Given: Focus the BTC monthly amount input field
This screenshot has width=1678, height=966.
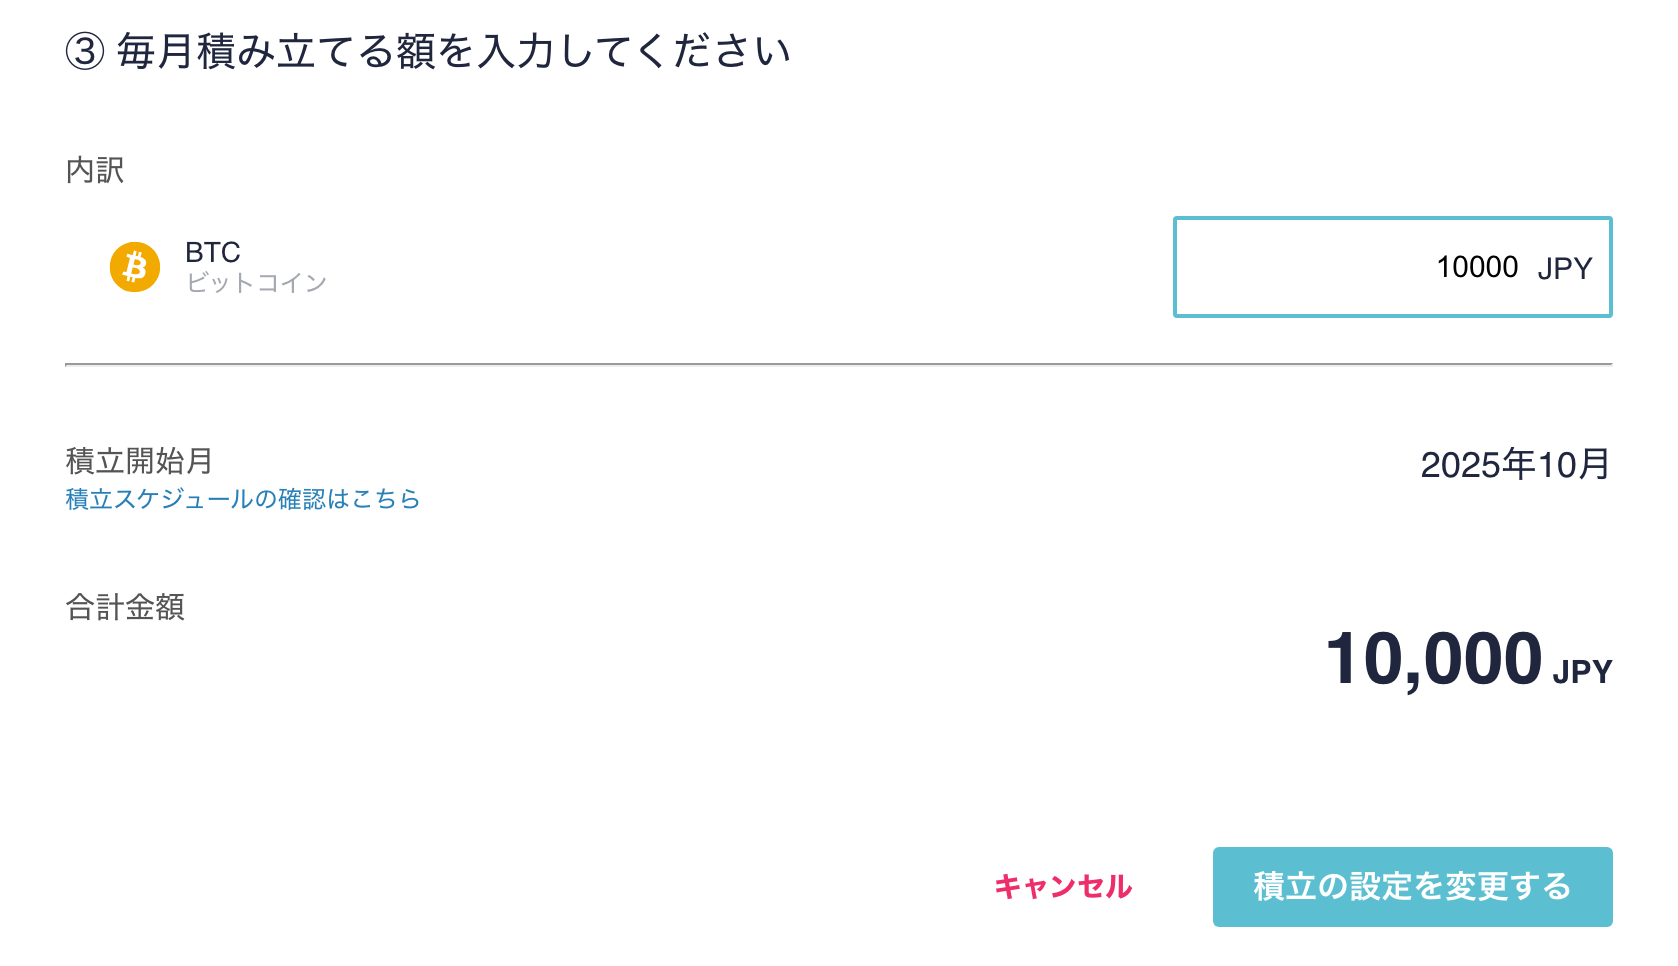Looking at the screenshot, I should click(1392, 267).
